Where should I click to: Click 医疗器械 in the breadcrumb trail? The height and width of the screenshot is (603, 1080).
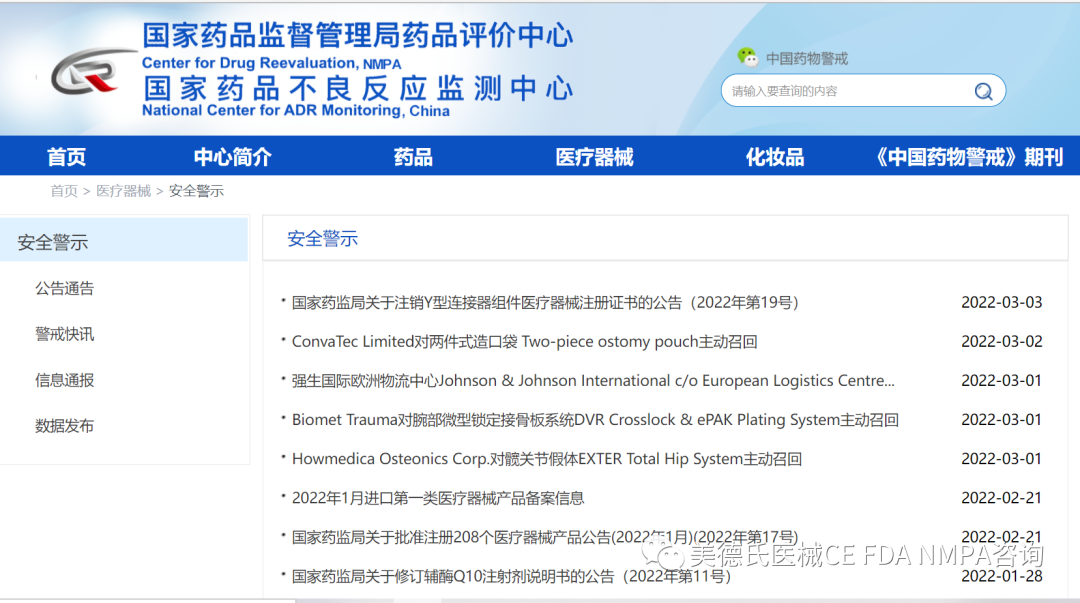(123, 191)
